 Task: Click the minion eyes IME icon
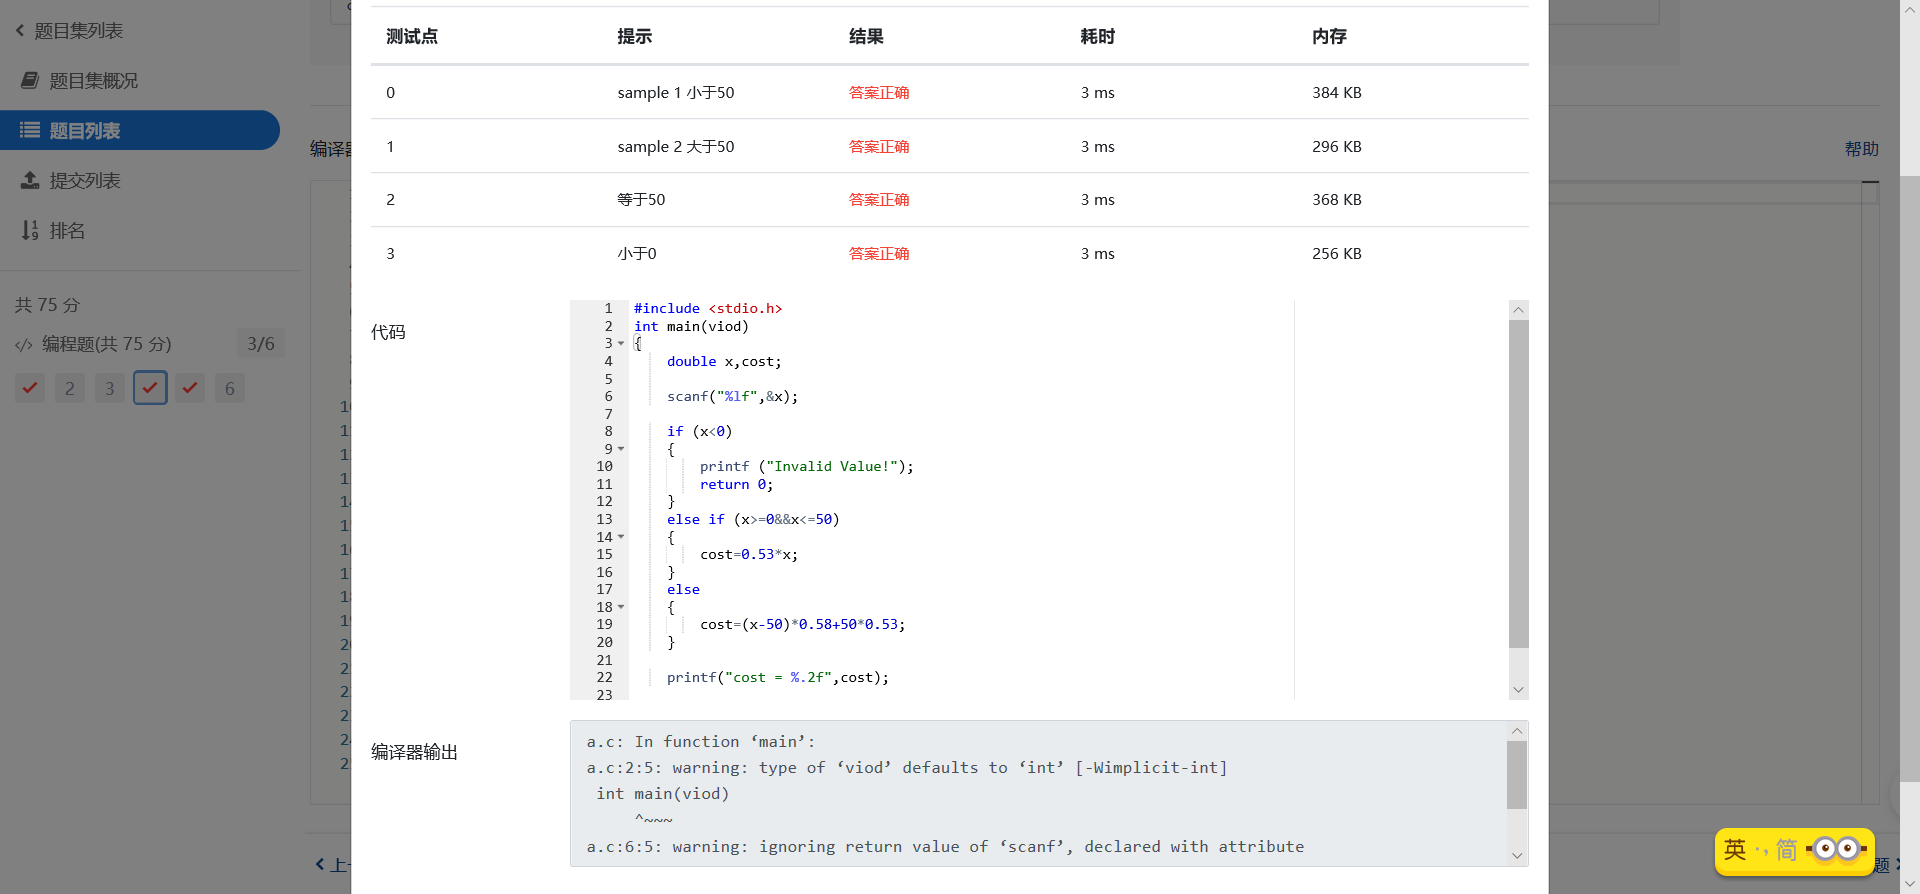click(1837, 849)
